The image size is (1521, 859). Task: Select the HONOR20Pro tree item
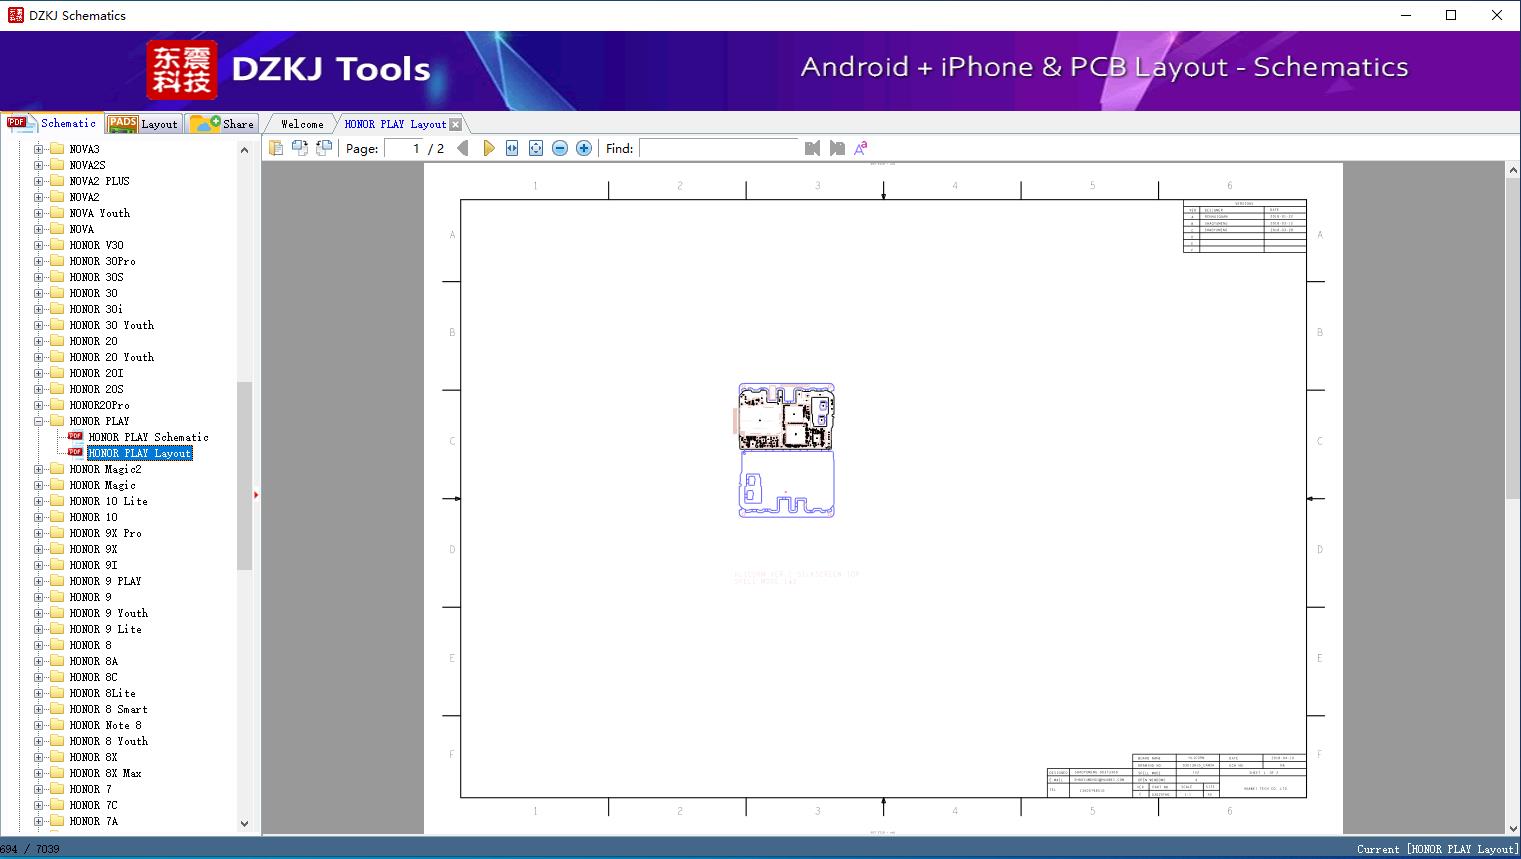[x=100, y=405]
